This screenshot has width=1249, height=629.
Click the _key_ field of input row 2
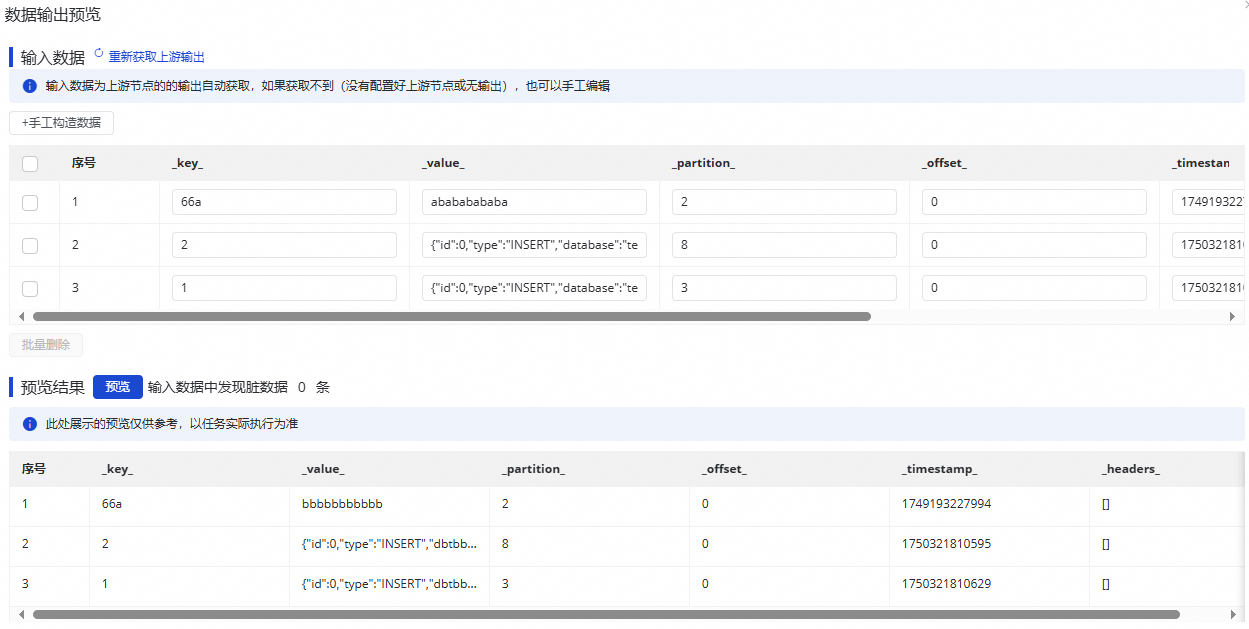coord(284,245)
